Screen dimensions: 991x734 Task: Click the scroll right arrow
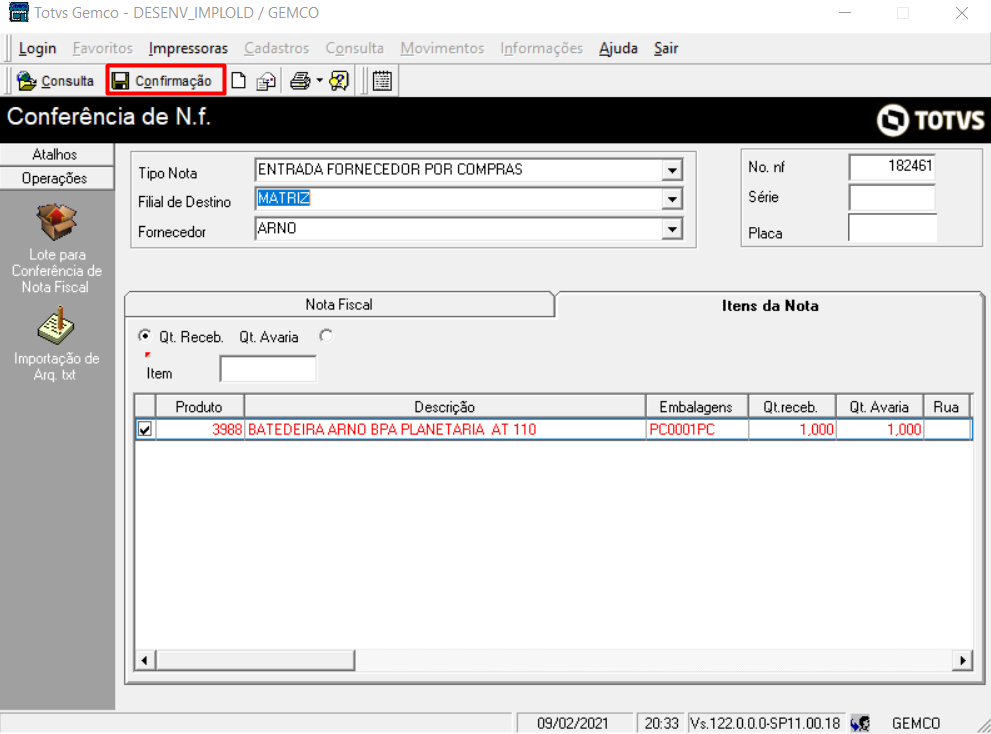(962, 660)
